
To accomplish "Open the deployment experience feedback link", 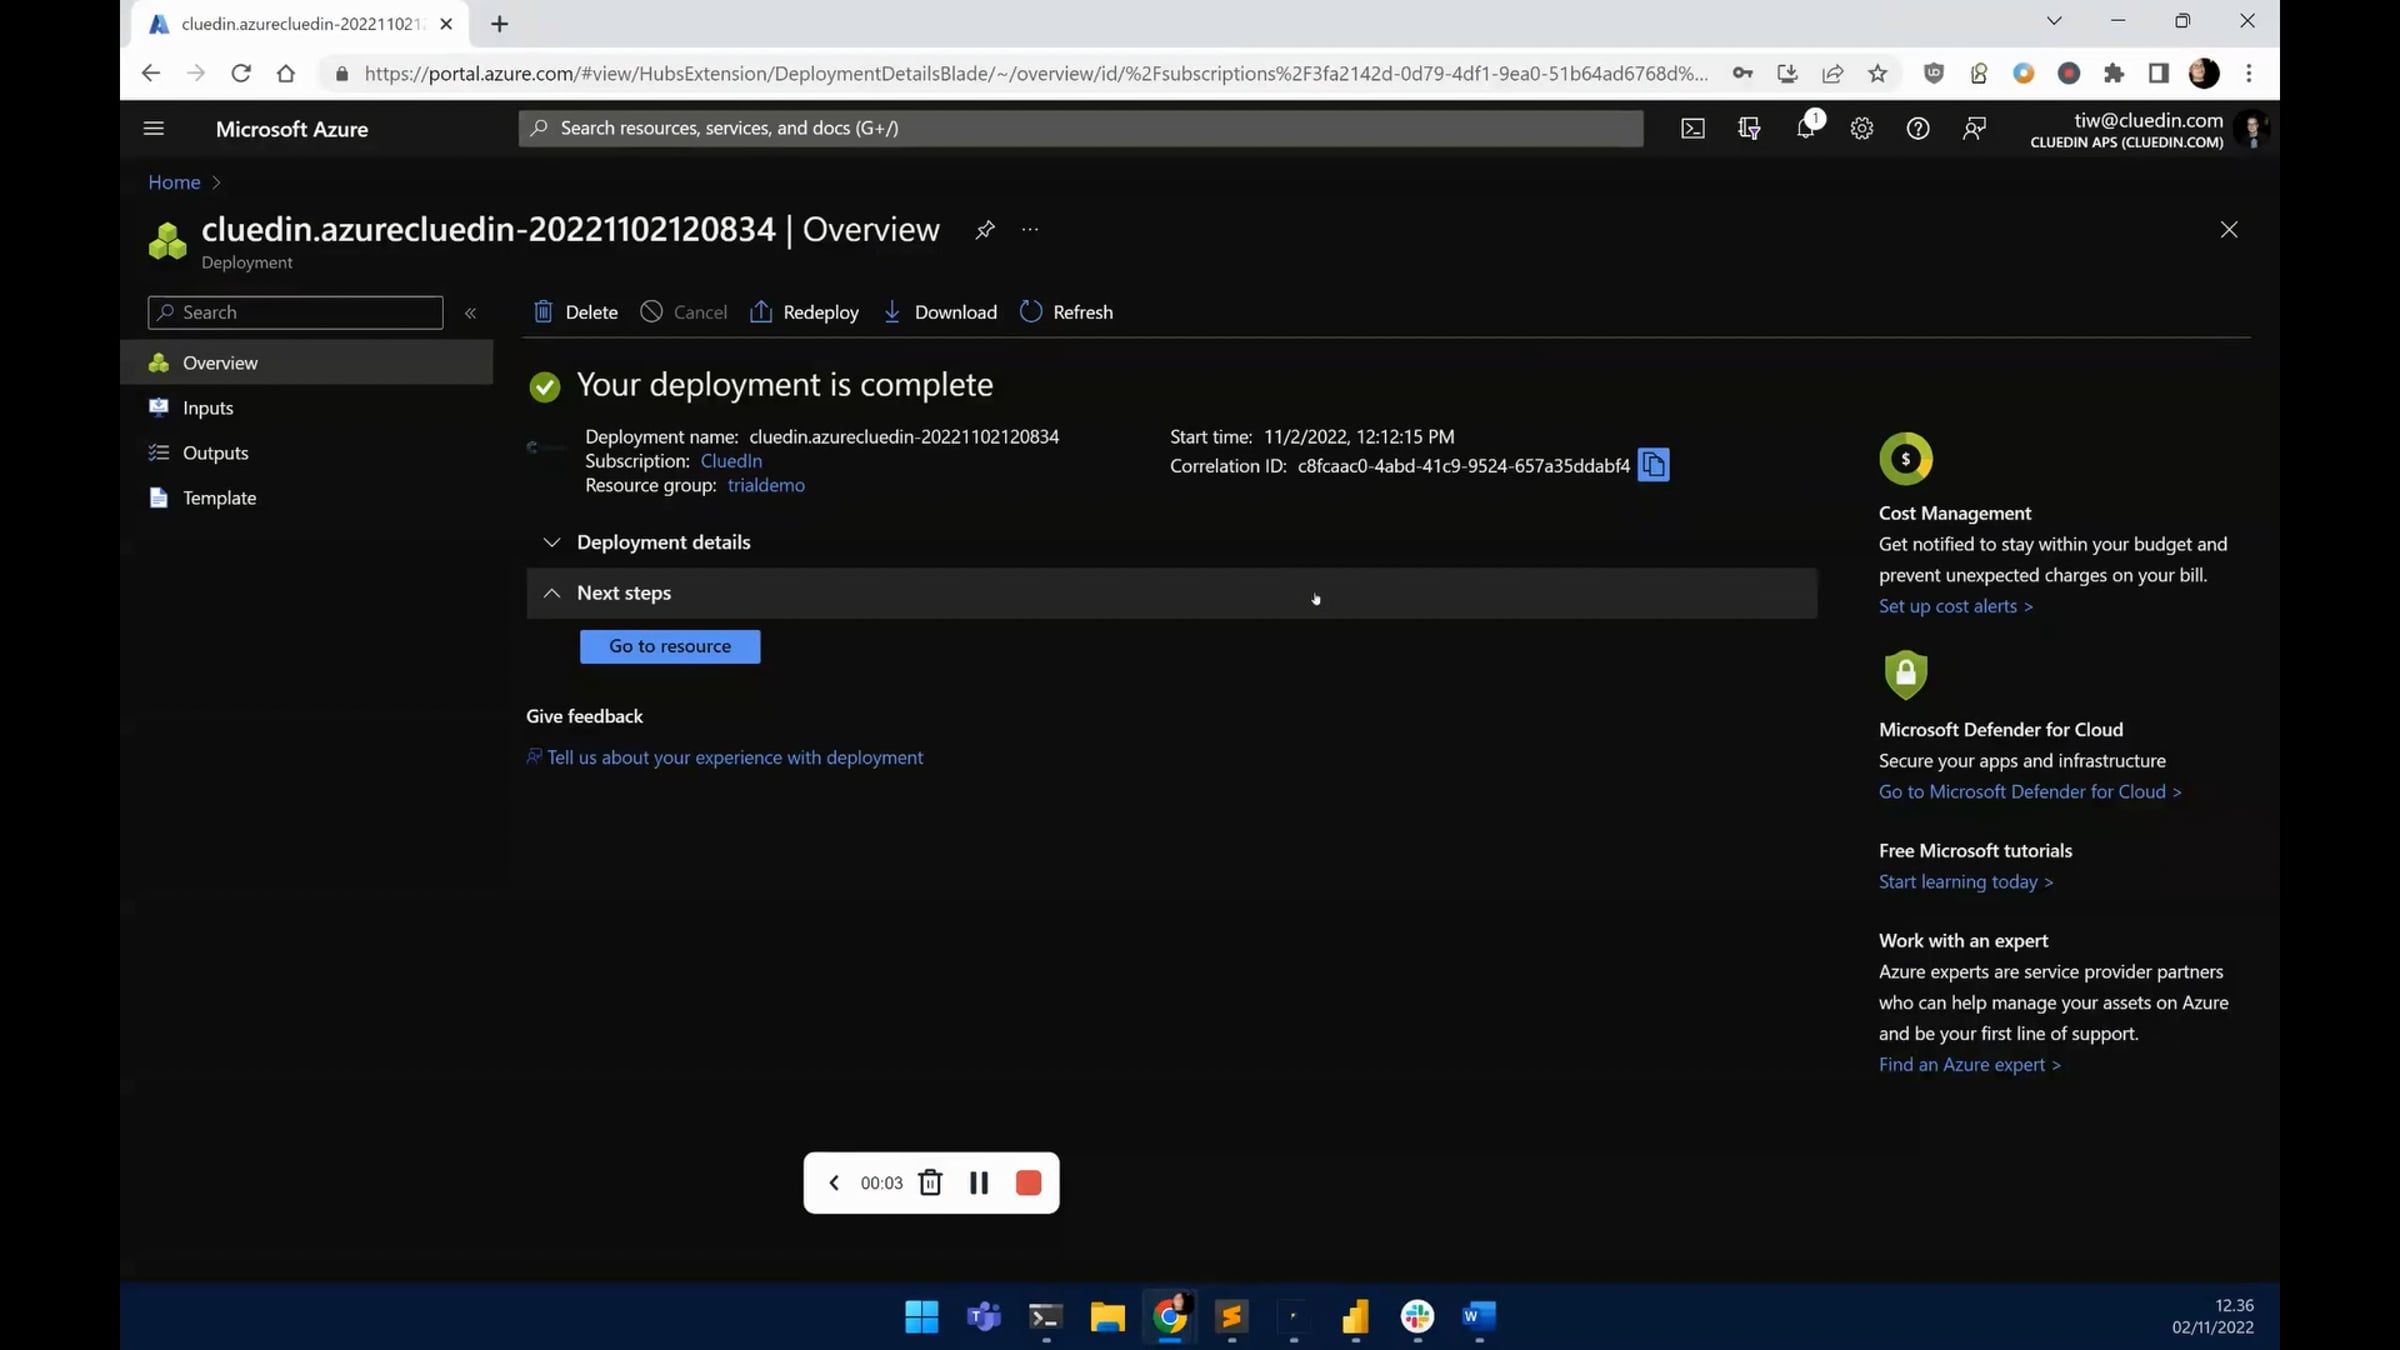I will [x=734, y=758].
